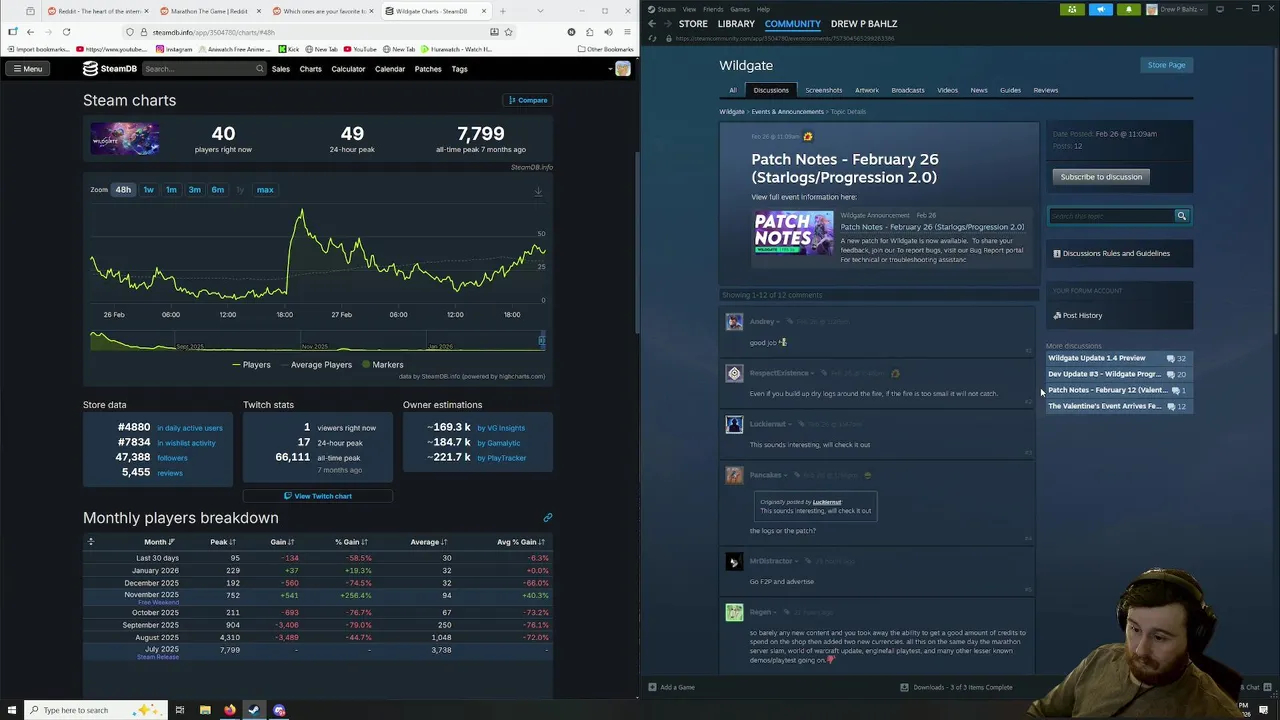The width and height of the screenshot is (1280, 720).
Task: Open Task View on the taskbar
Action: (x=180, y=710)
